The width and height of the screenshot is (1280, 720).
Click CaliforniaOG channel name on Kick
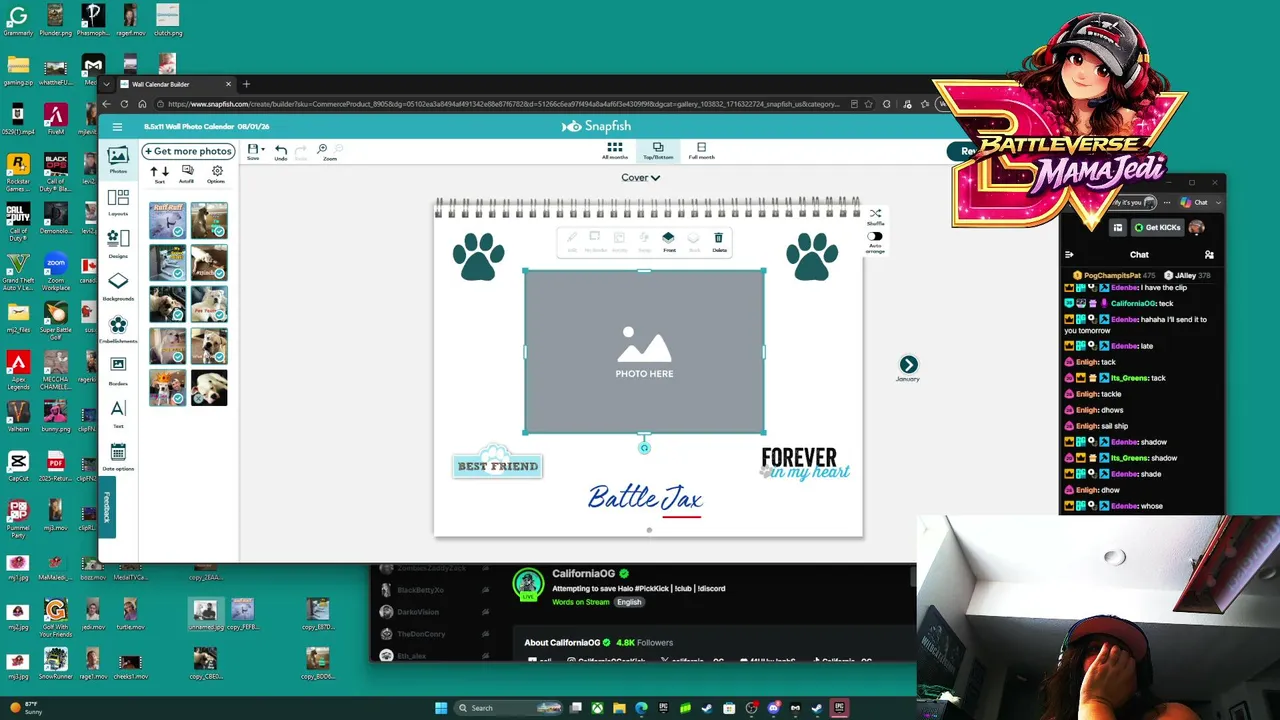(x=583, y=573)
